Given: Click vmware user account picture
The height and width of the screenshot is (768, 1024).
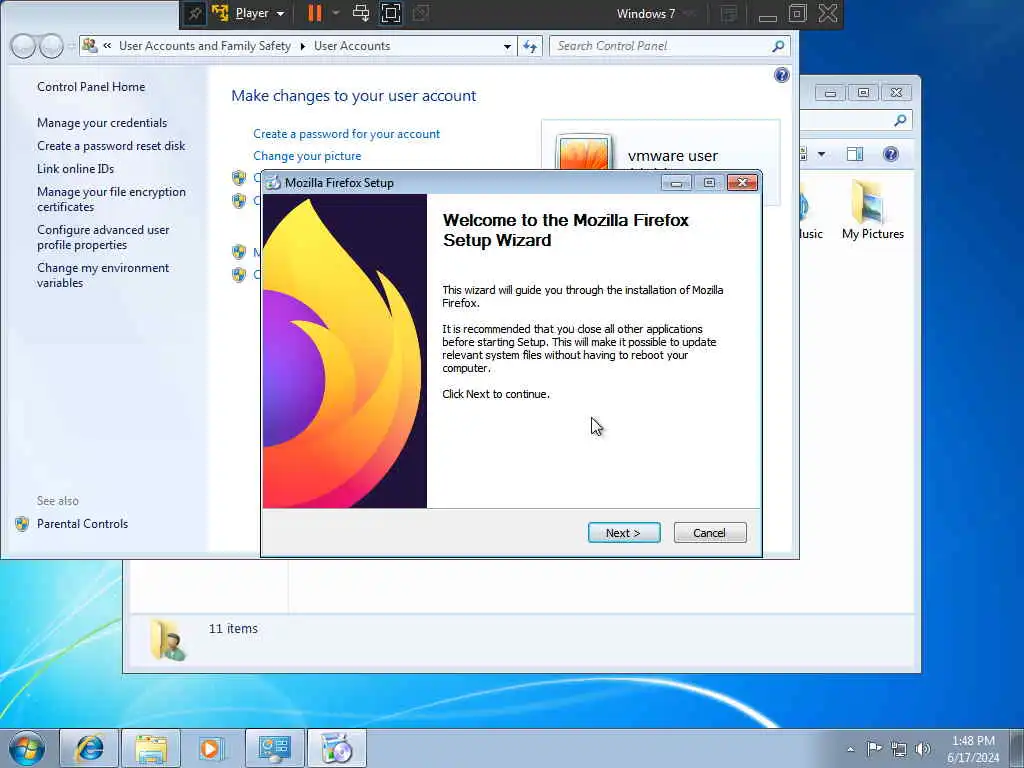Looking at the screenshot, I should coord(584,153).
